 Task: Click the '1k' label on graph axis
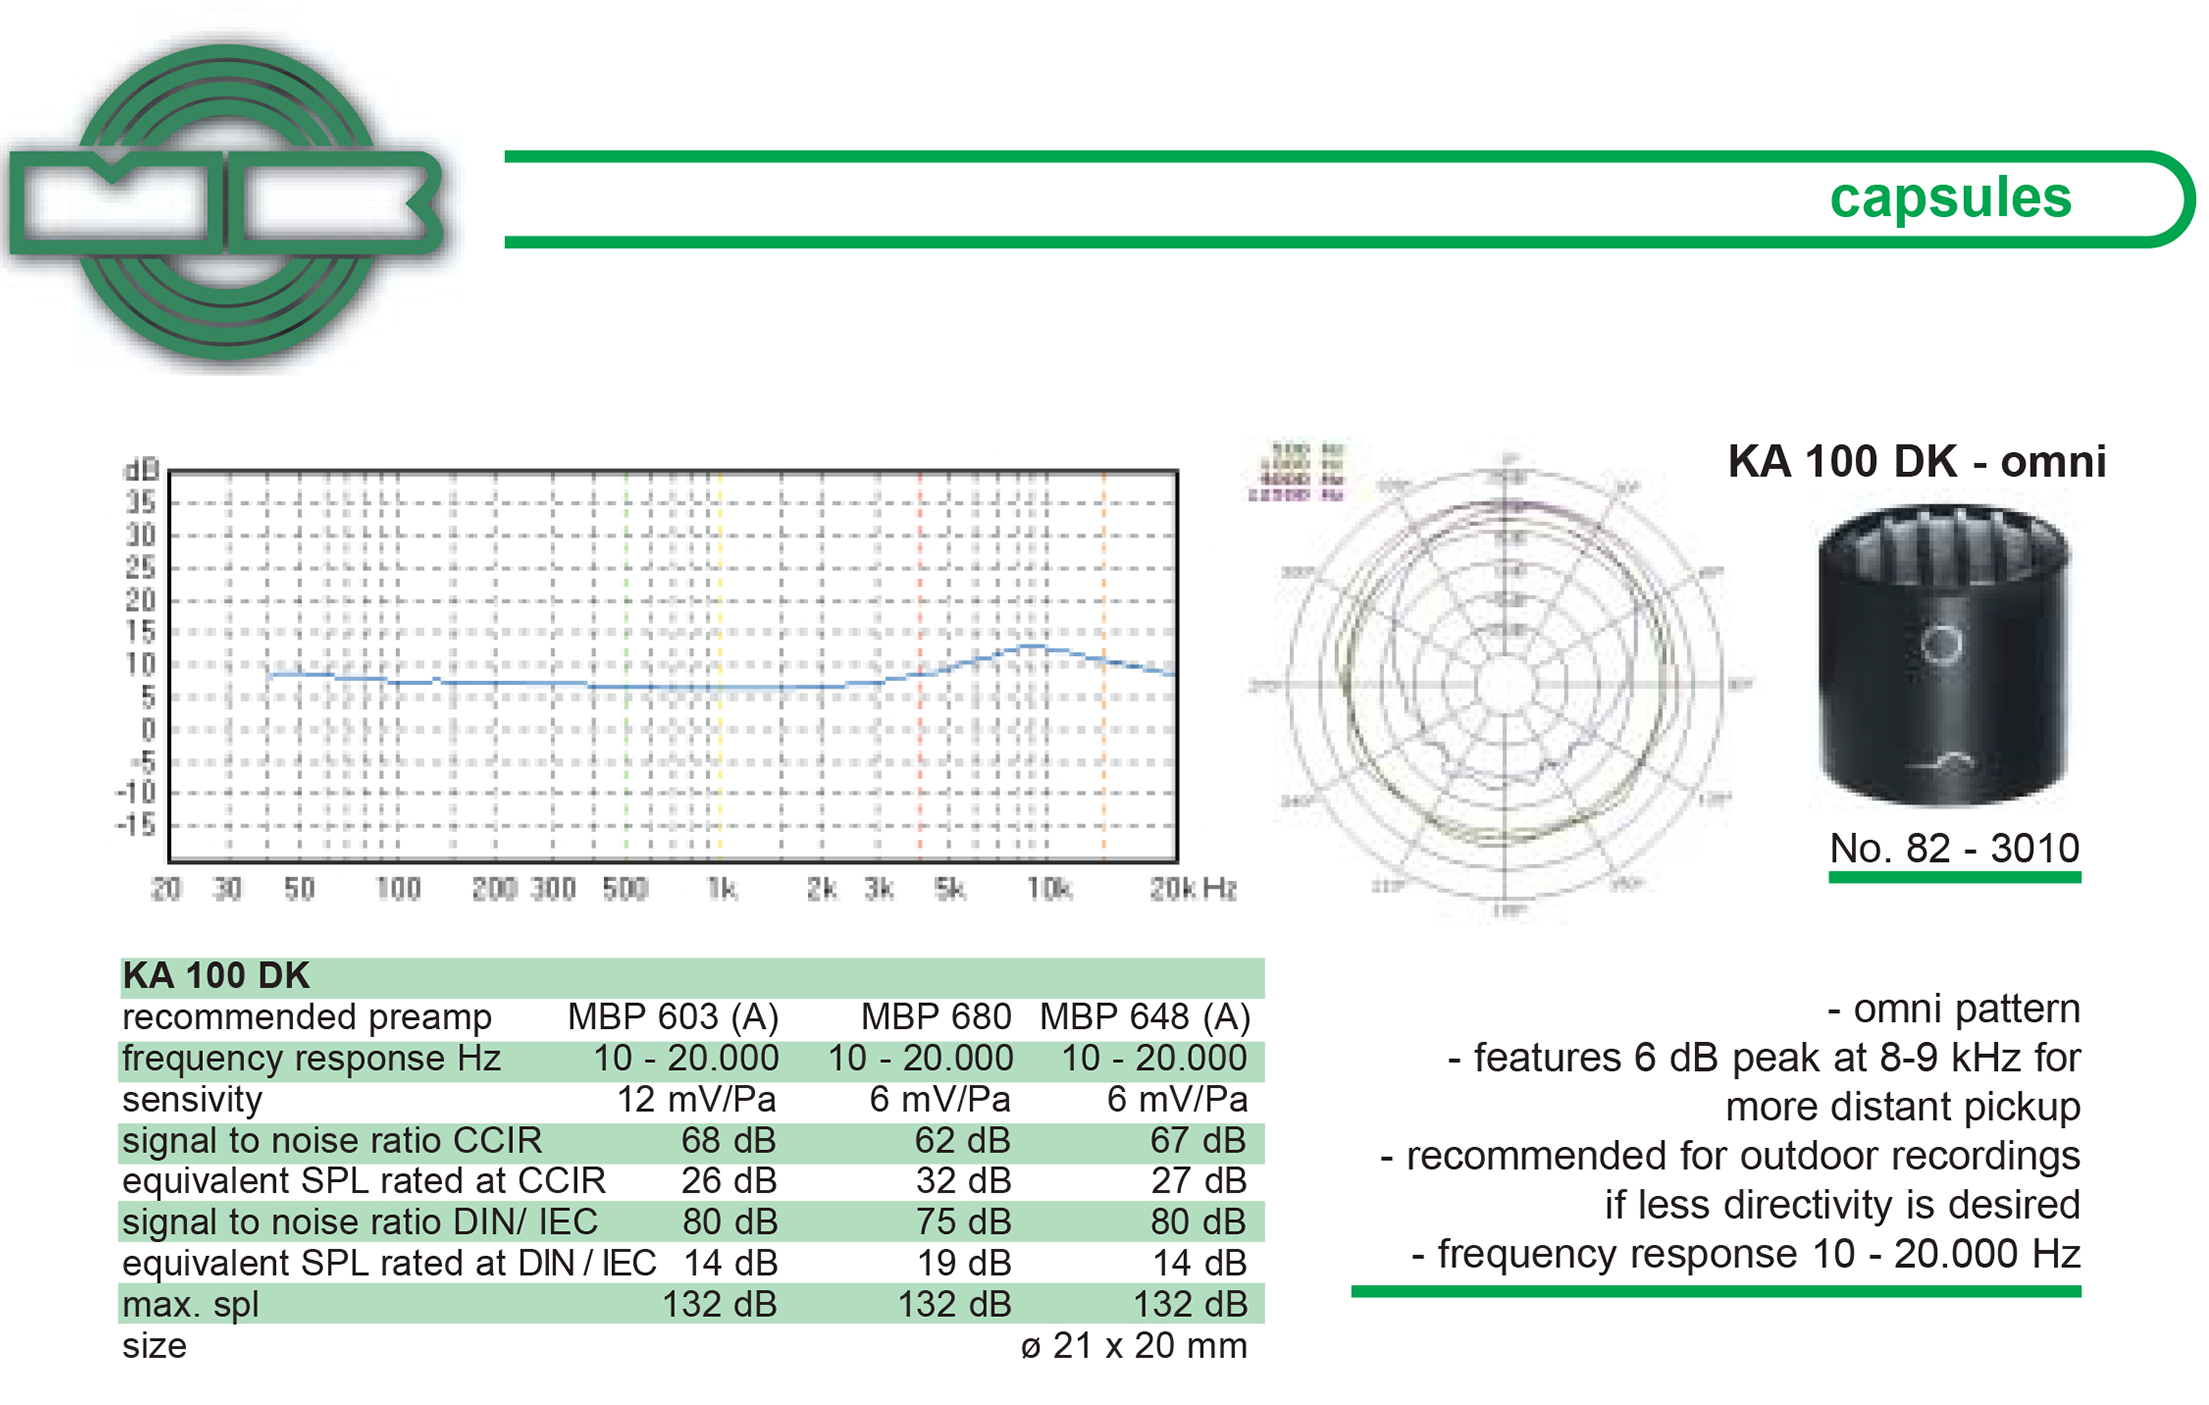pyautogui.click(x=721, y=889)
